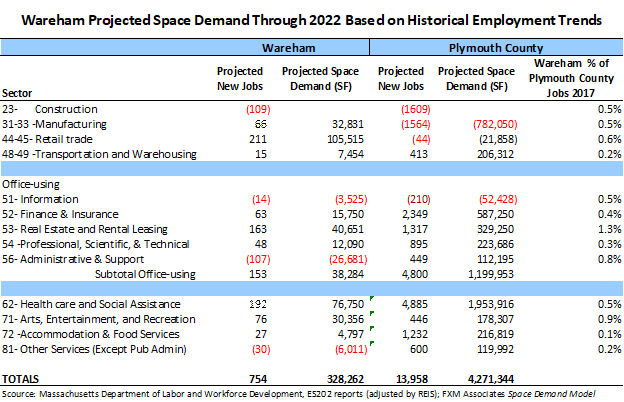624x402 pixels.
Task: Click the Plymouth County header cell
Action: (496, 48)
